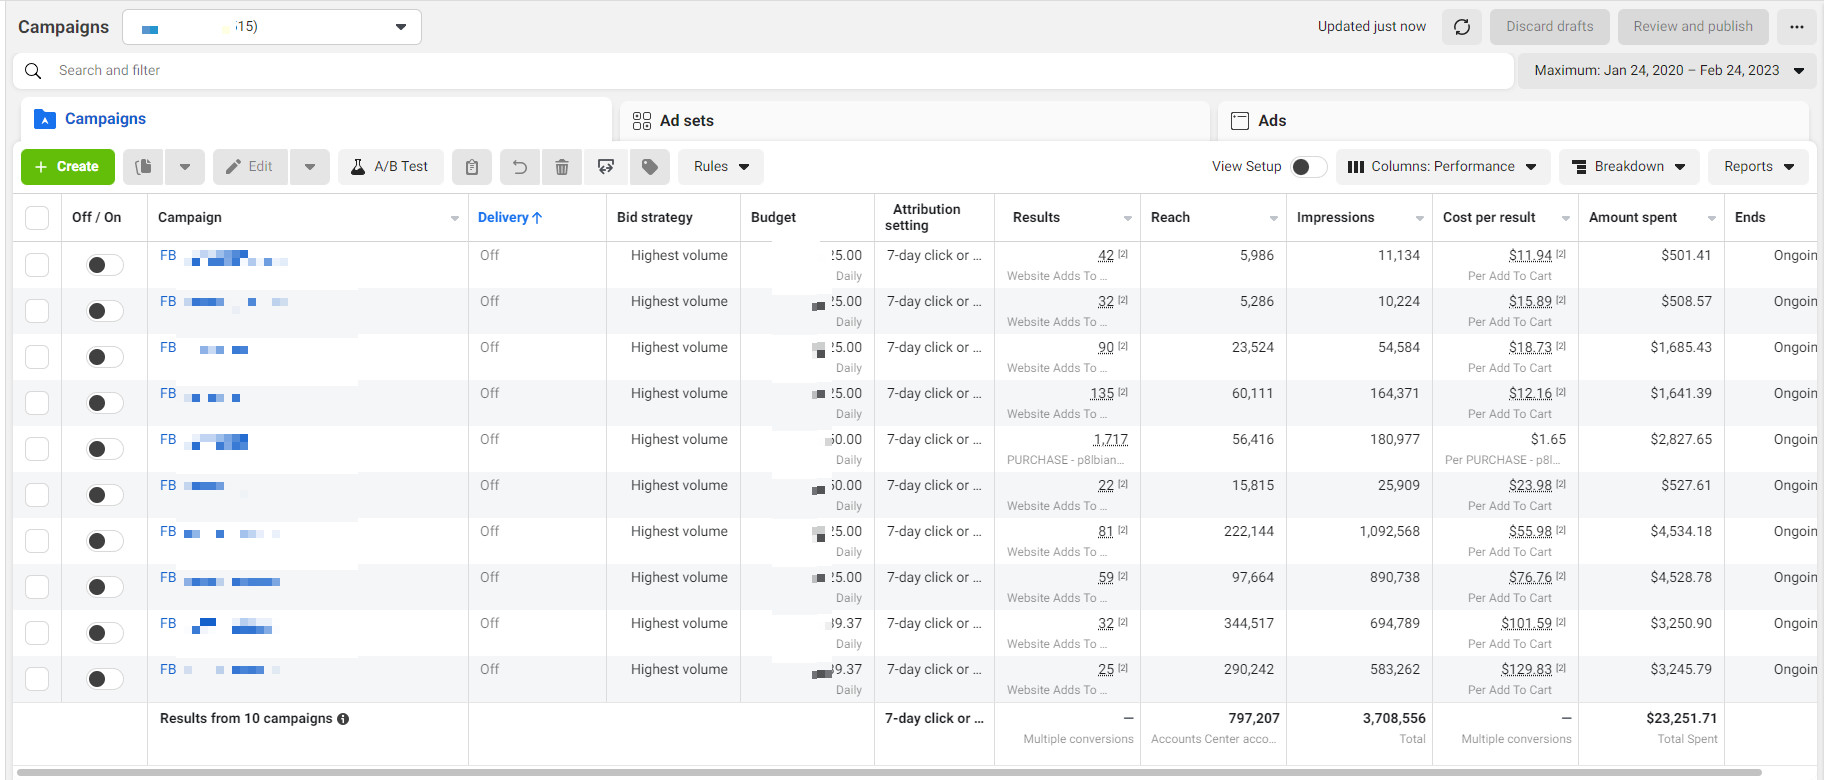Click the undo arrow icon
This screenshot has width=1824, height=780.
tap(520, 167)
